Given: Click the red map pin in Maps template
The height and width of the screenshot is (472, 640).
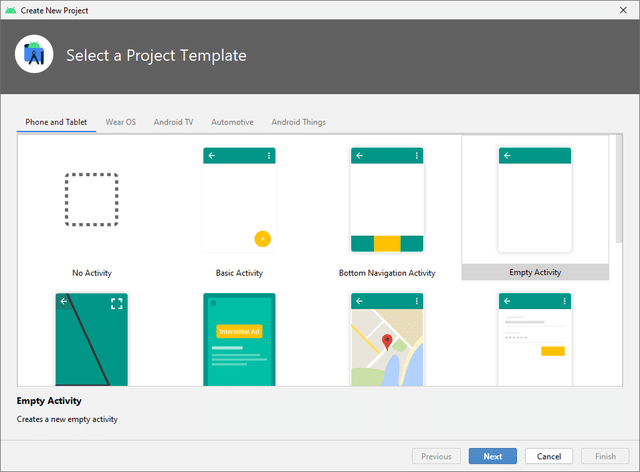Looking at the screenshot, I should pyautogui.click(x=387, y=342).
